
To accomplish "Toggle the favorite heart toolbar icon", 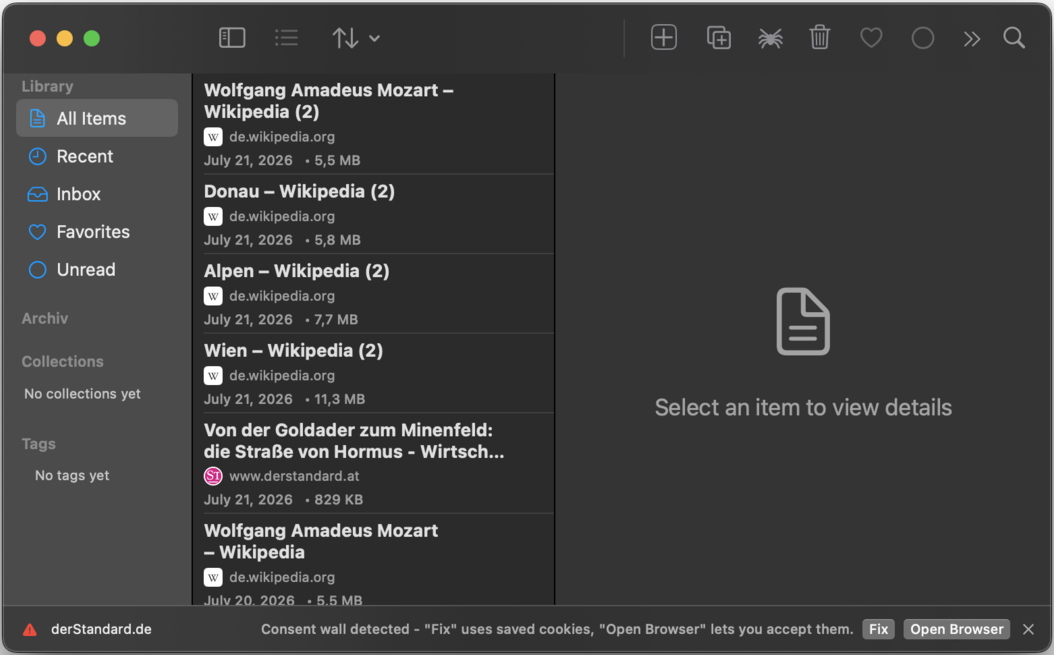I will coord(871,38).
